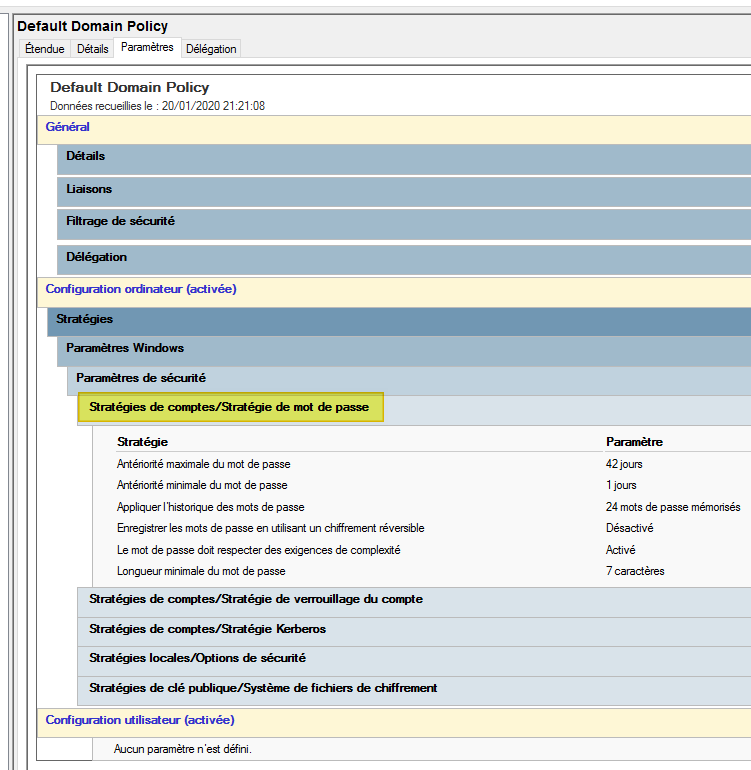Select the Paramètres tab
This screenshot has width=751, height=770.
click(146, 47)
